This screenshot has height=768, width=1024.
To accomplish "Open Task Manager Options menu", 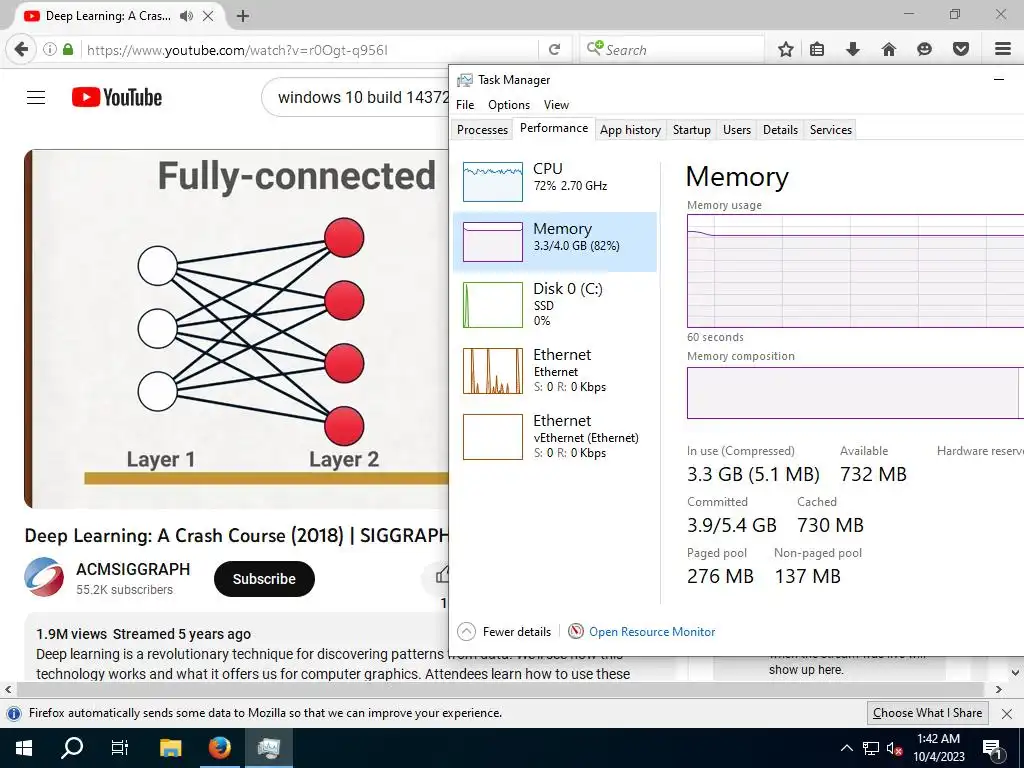I will tap(509, 104).
